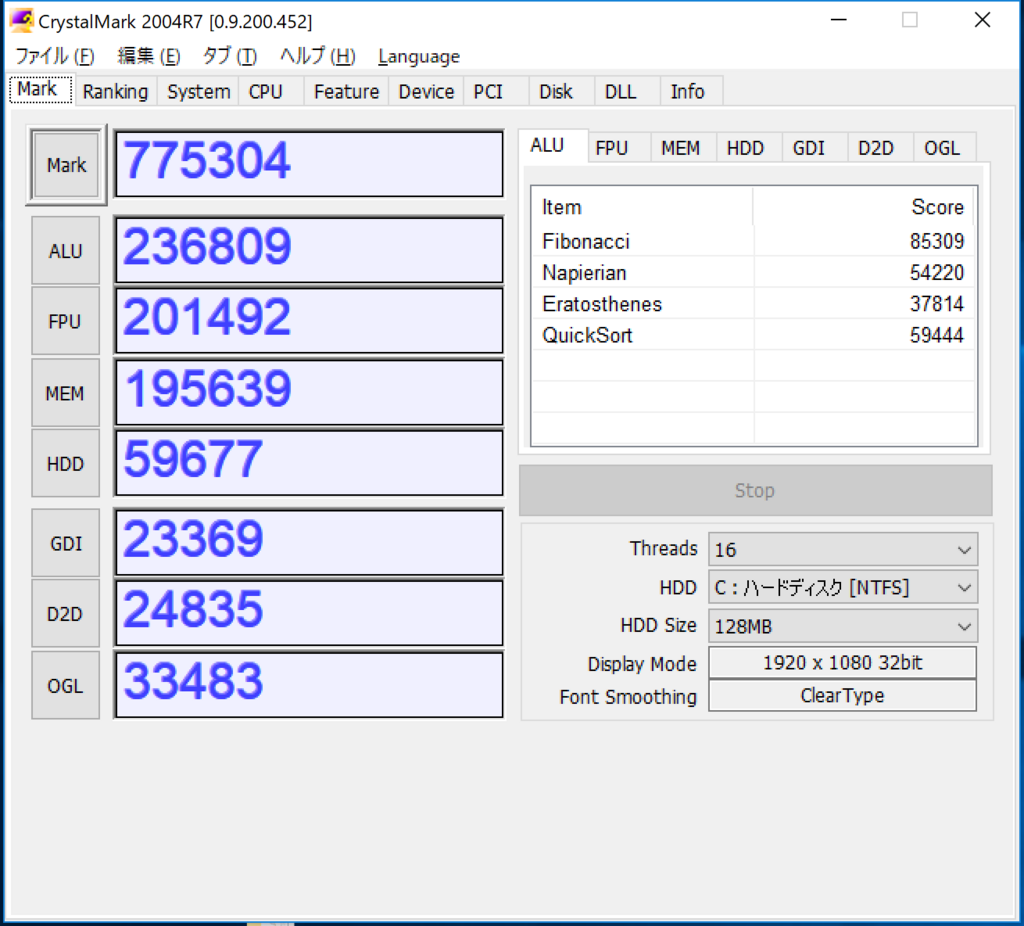The width and height of the screenshot is (1024, 926).
Task: Click the Eratosthenes score 37814
Action: (x=936, y=304)
